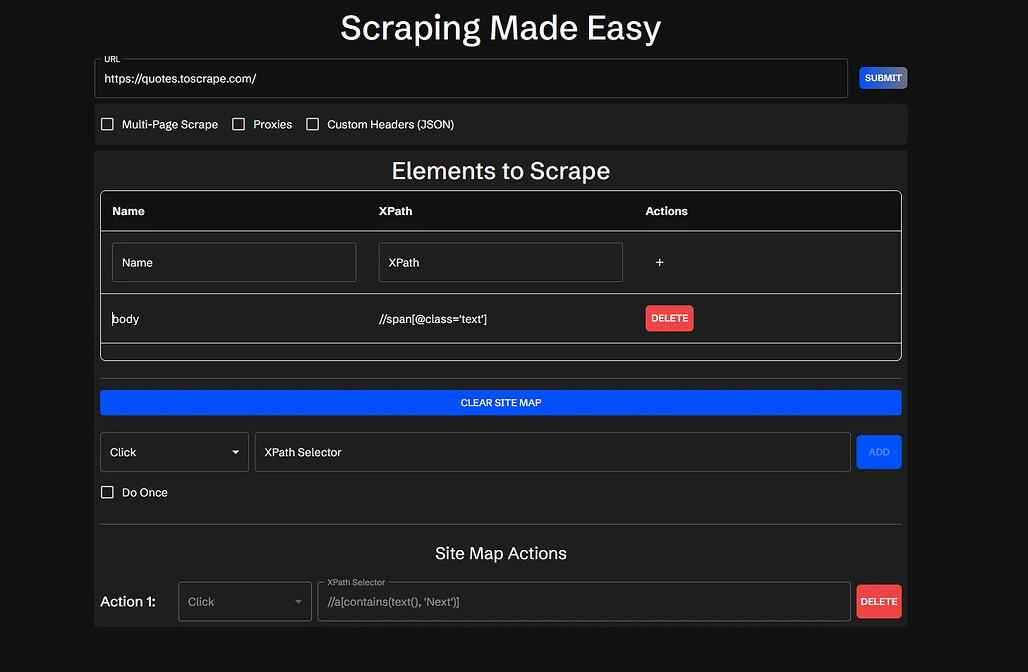Expand the Action 1 Click dropdown
The height and width of the screenshot is (672, 1028).
(245, 602)
